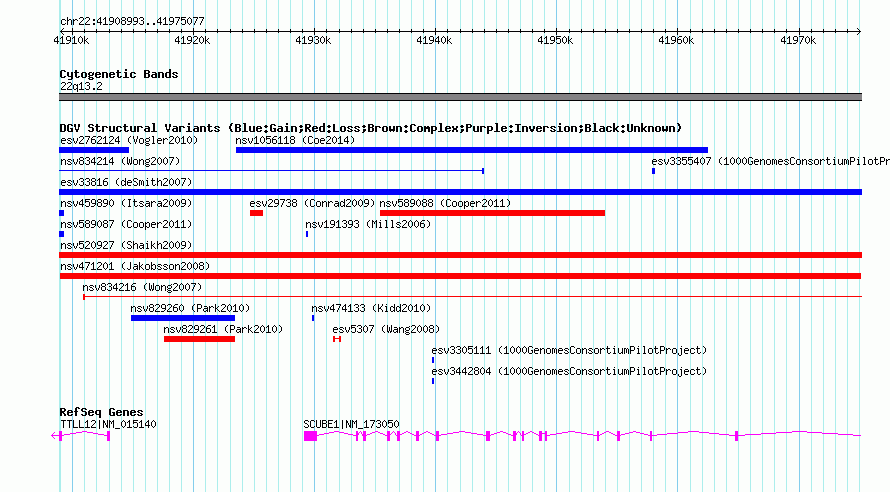Open the nsv589088 (Cooper2011) text label
The height and width of the screenshot is (492, 890).
[x=446, y=203]
